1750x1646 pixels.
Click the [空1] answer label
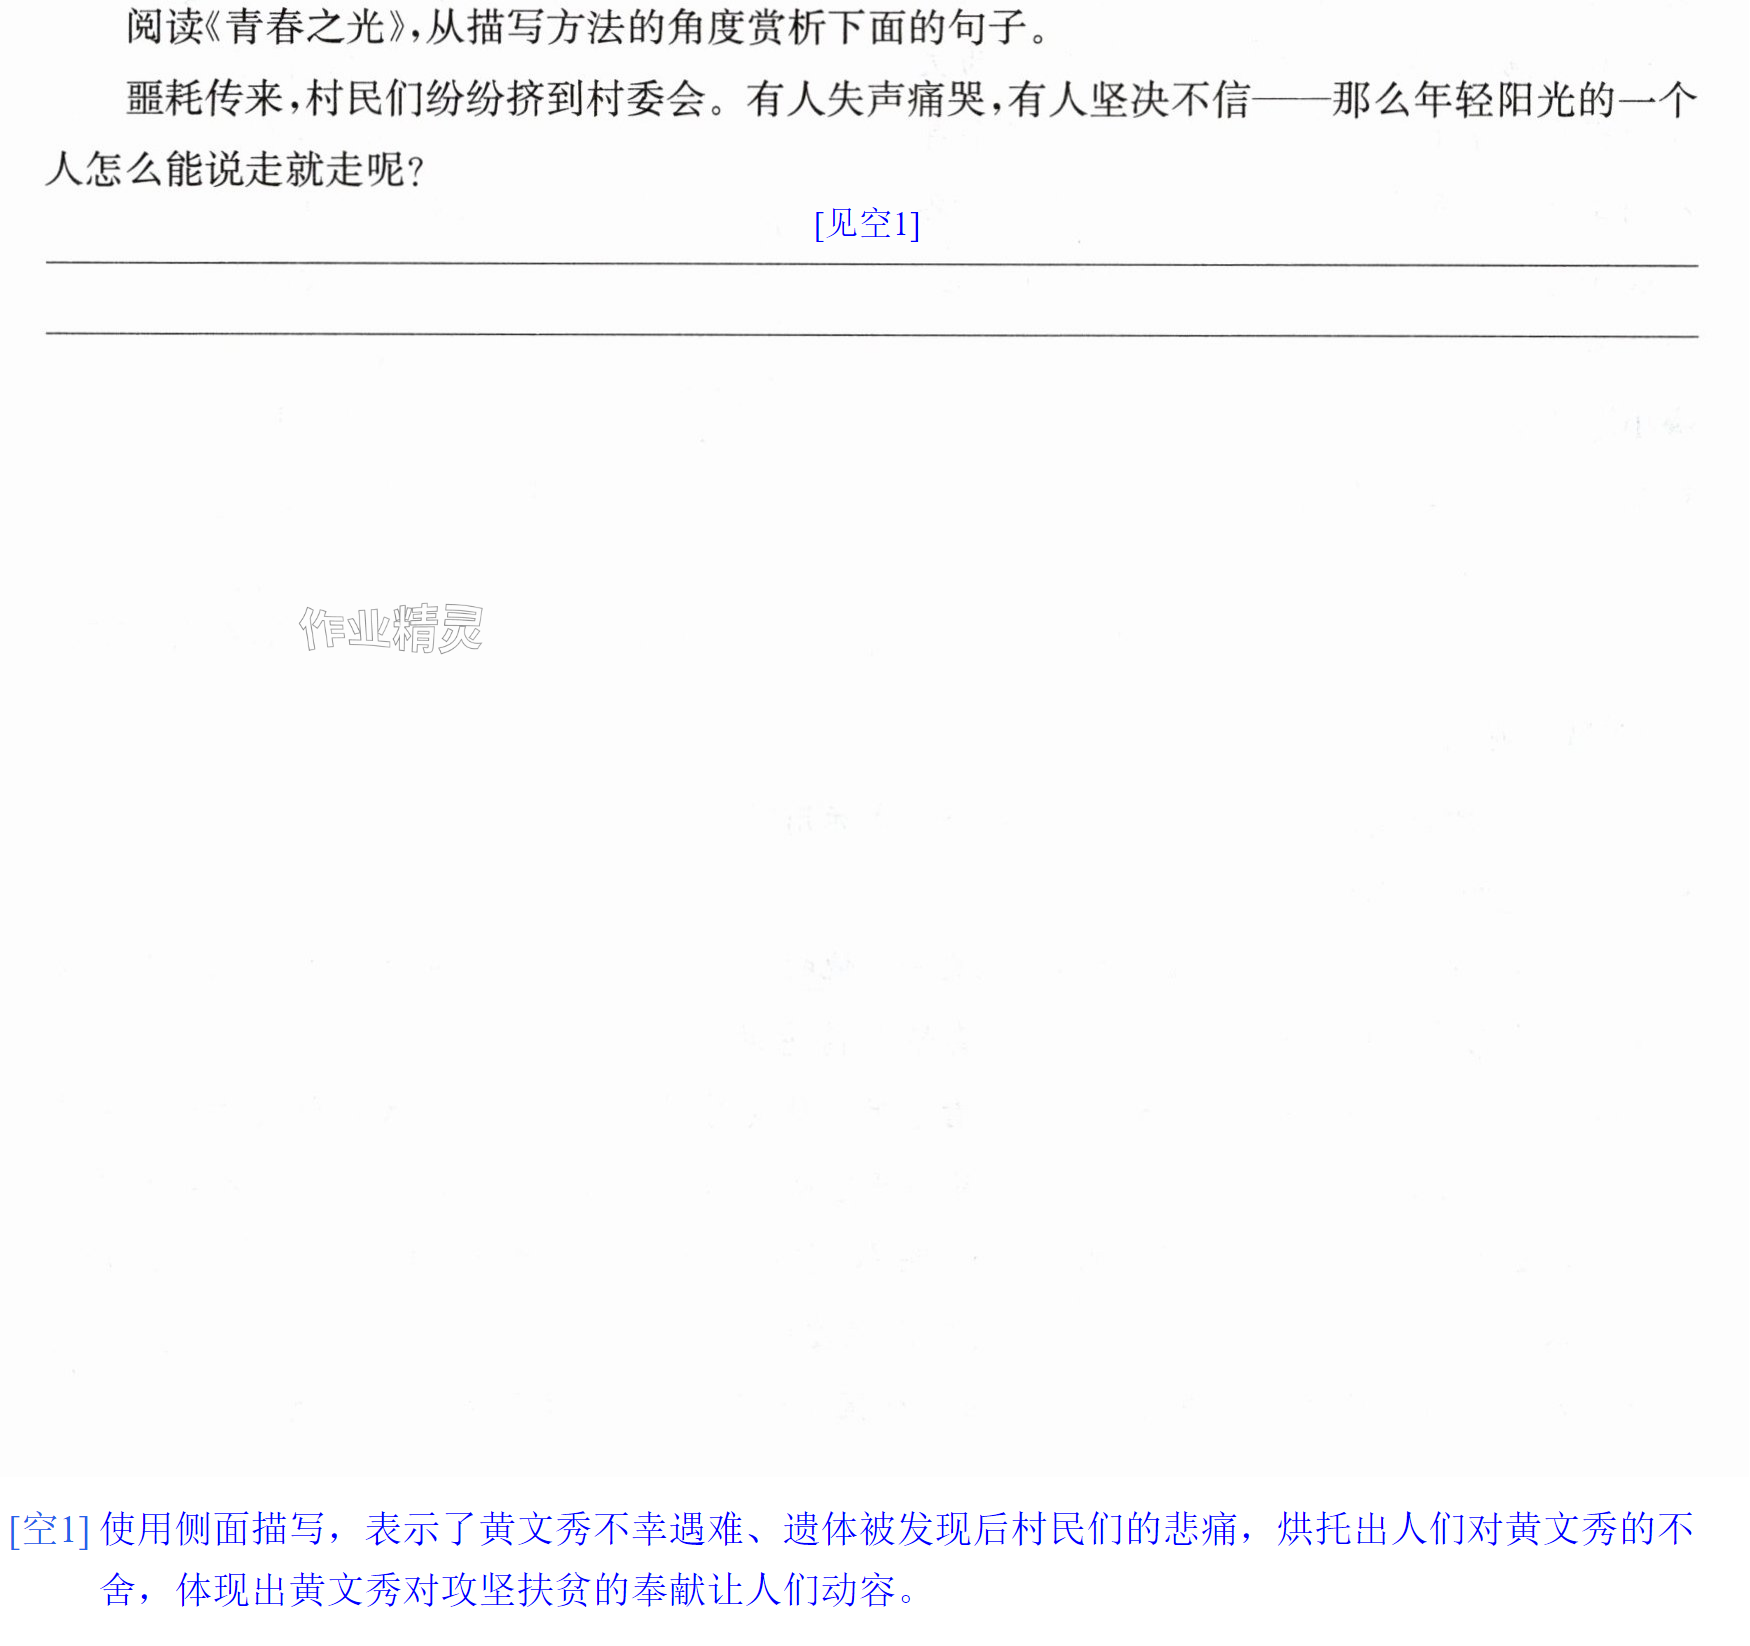coord(50,1530)
